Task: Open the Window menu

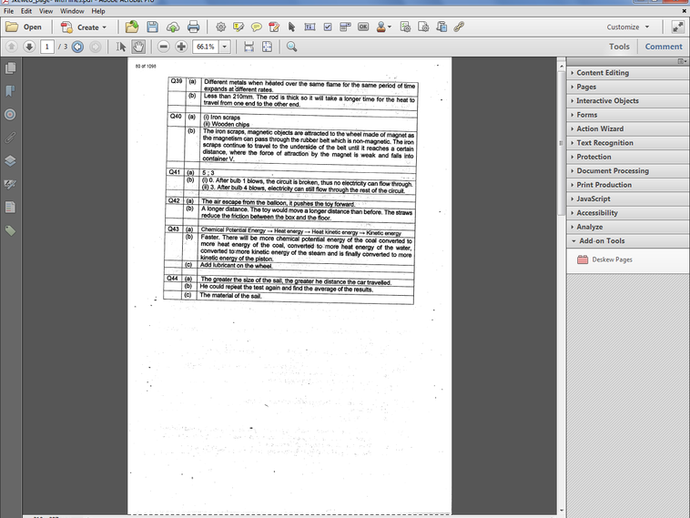Action: click(x=72, y=11)
